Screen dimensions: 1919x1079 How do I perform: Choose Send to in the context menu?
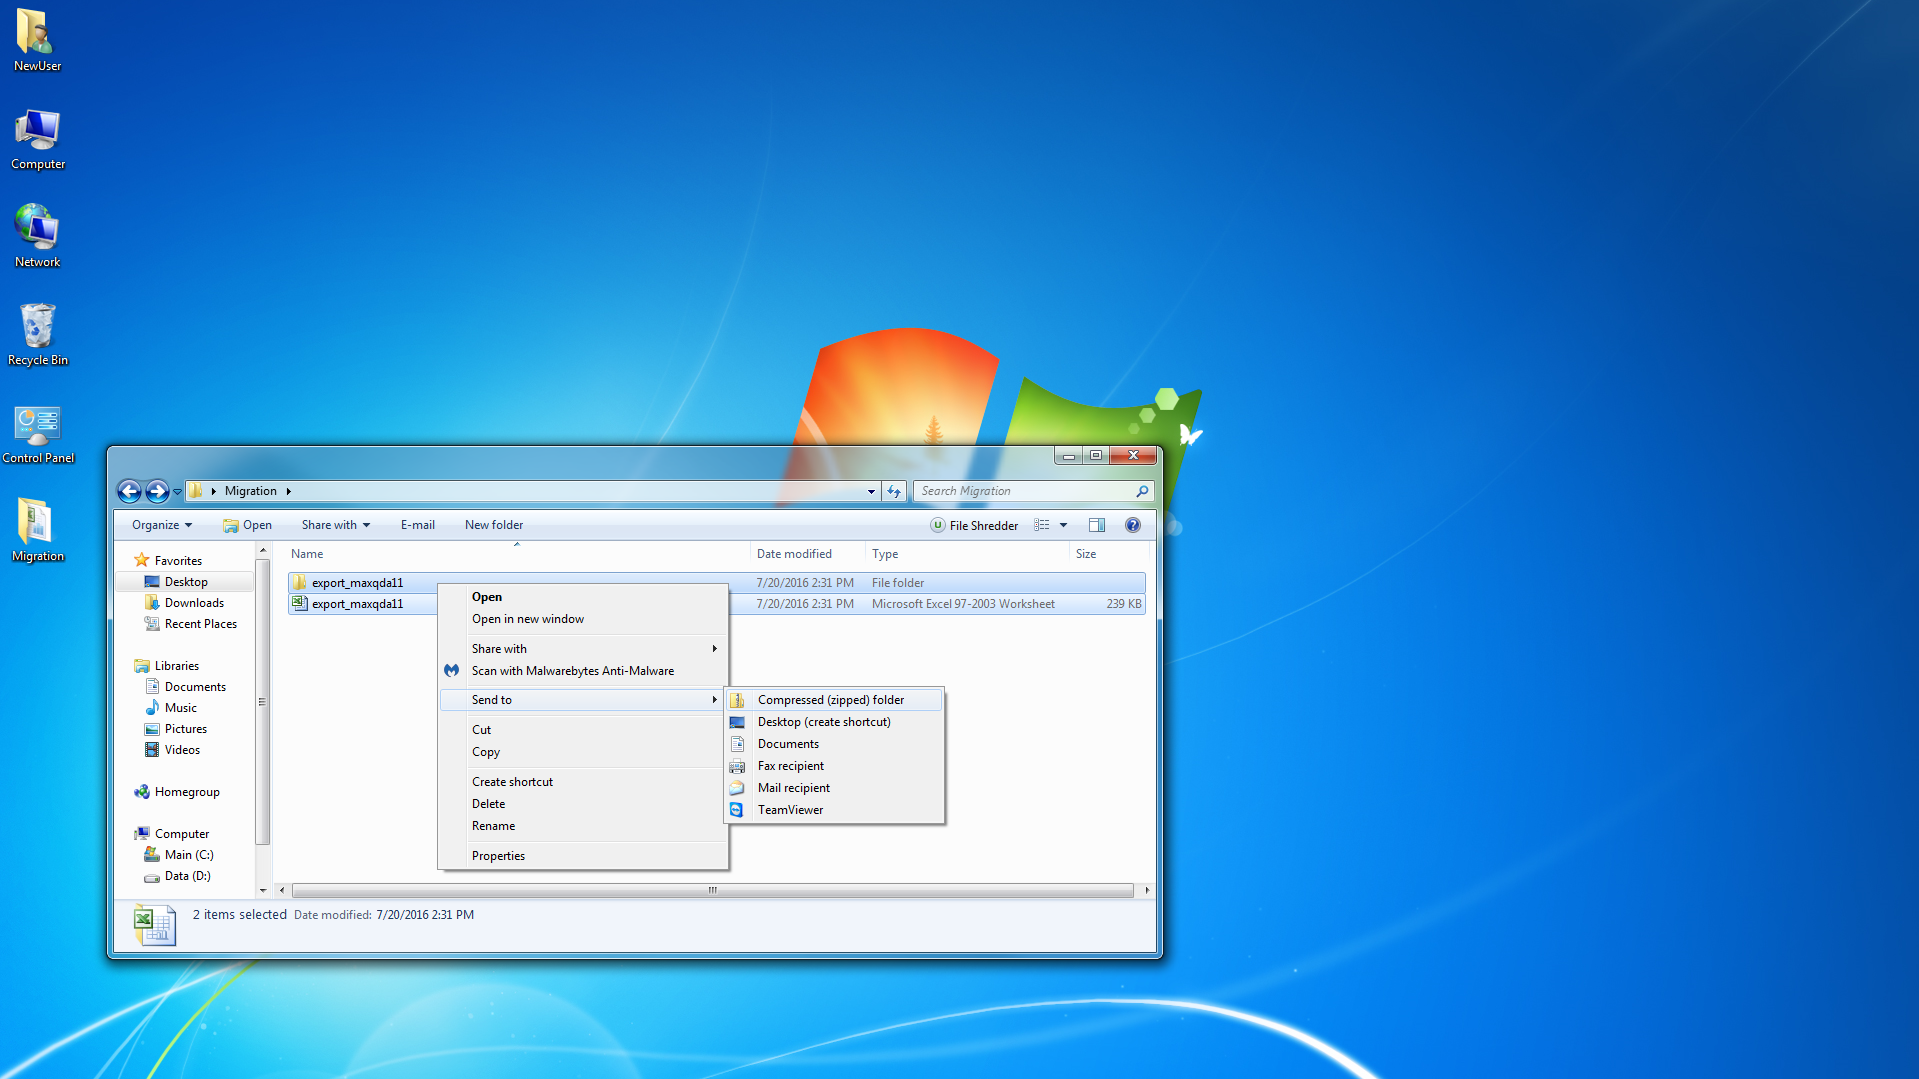click(x=584, y=700)
